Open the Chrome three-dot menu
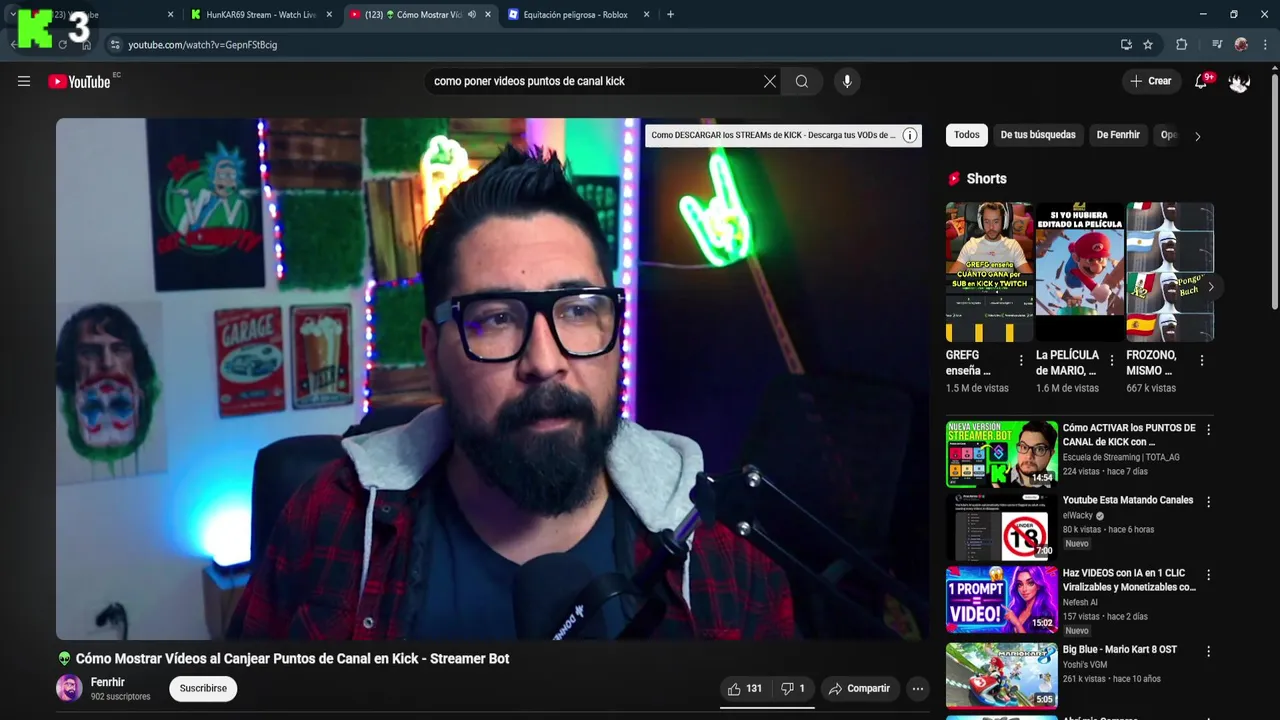 tap(1265, 45)
